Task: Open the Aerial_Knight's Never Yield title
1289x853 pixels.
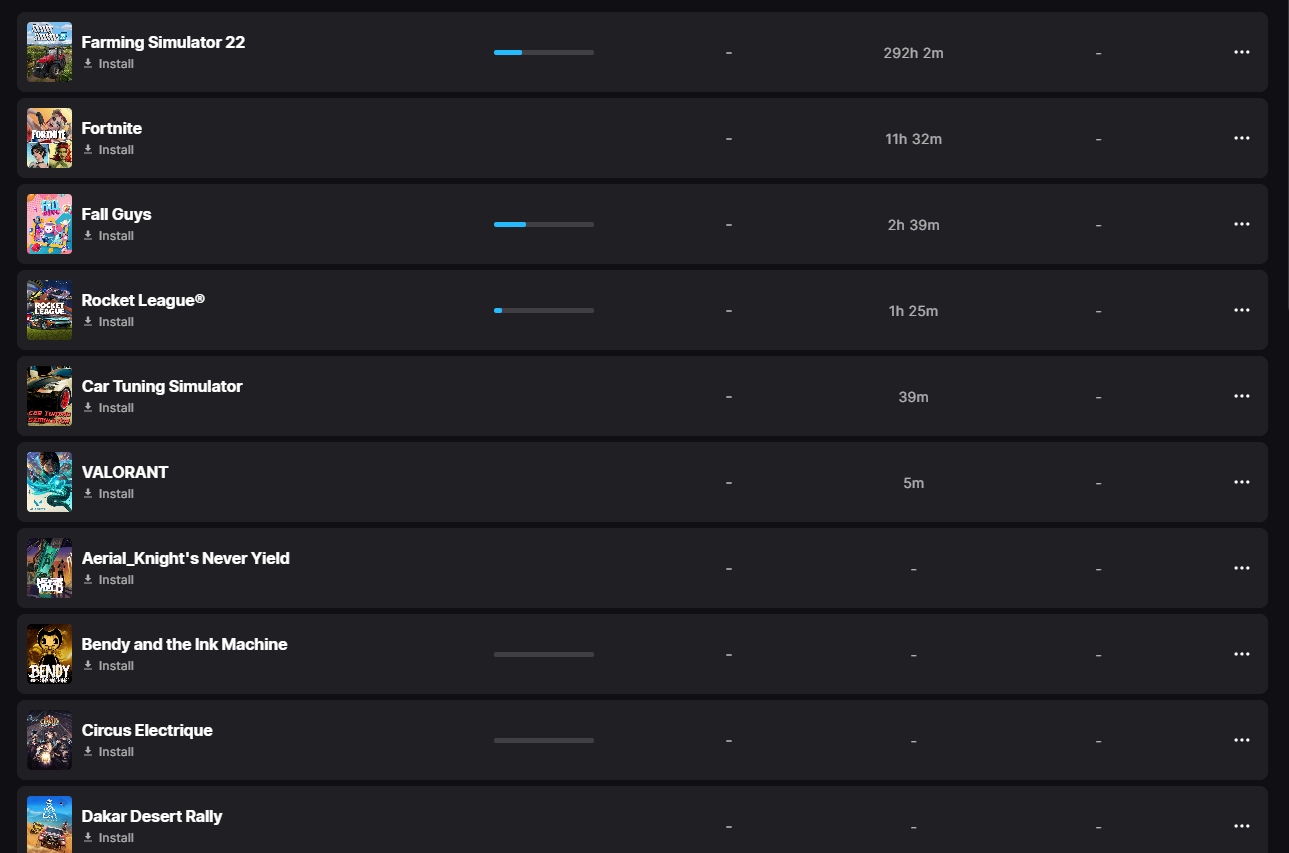Action: (x=186, y=558)
